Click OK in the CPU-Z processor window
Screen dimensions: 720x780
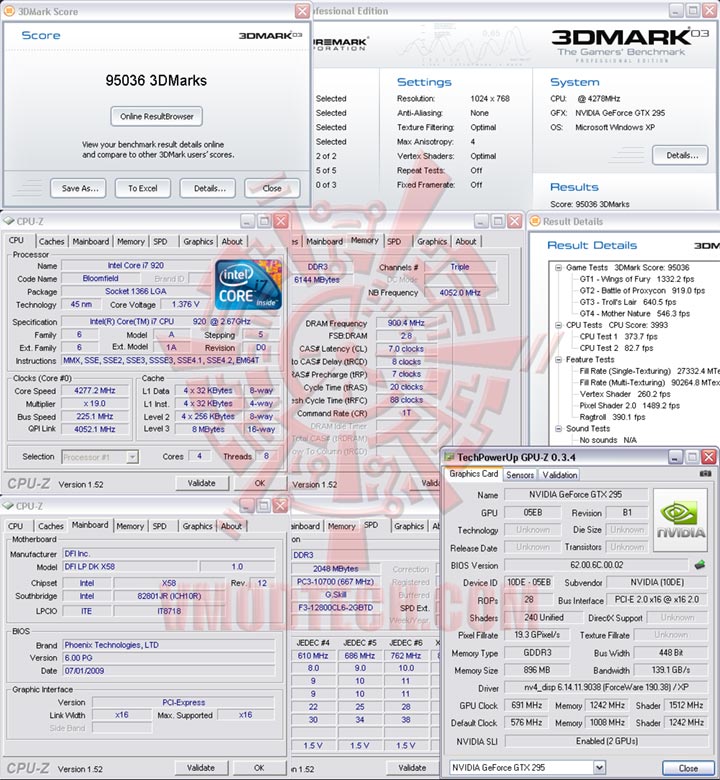[260, 483]
